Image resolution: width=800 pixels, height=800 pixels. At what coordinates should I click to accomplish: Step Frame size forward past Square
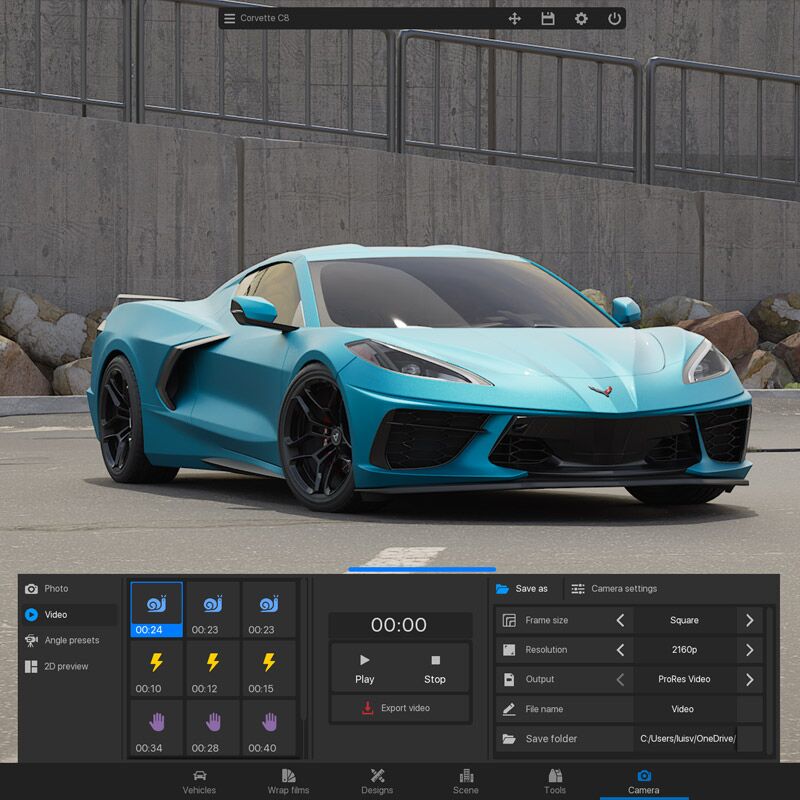pyautogui.click(x=749, y=620)
